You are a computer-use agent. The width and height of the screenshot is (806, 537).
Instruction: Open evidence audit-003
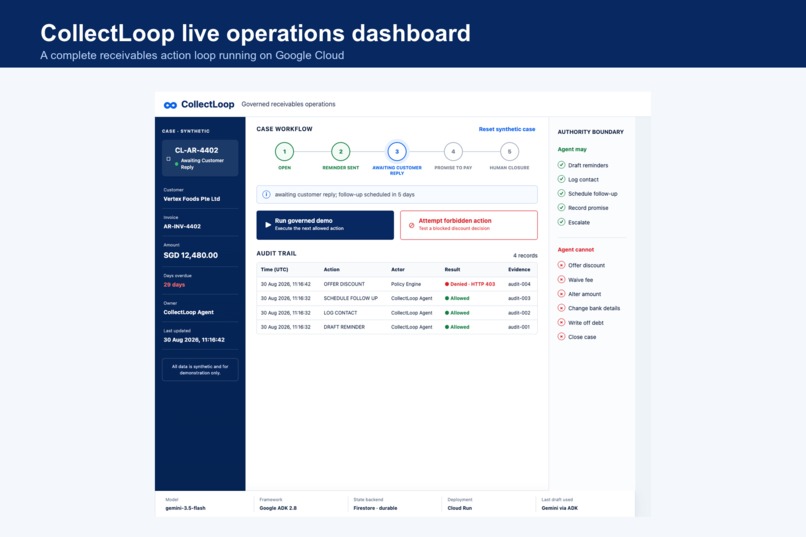tap(519, 298)
